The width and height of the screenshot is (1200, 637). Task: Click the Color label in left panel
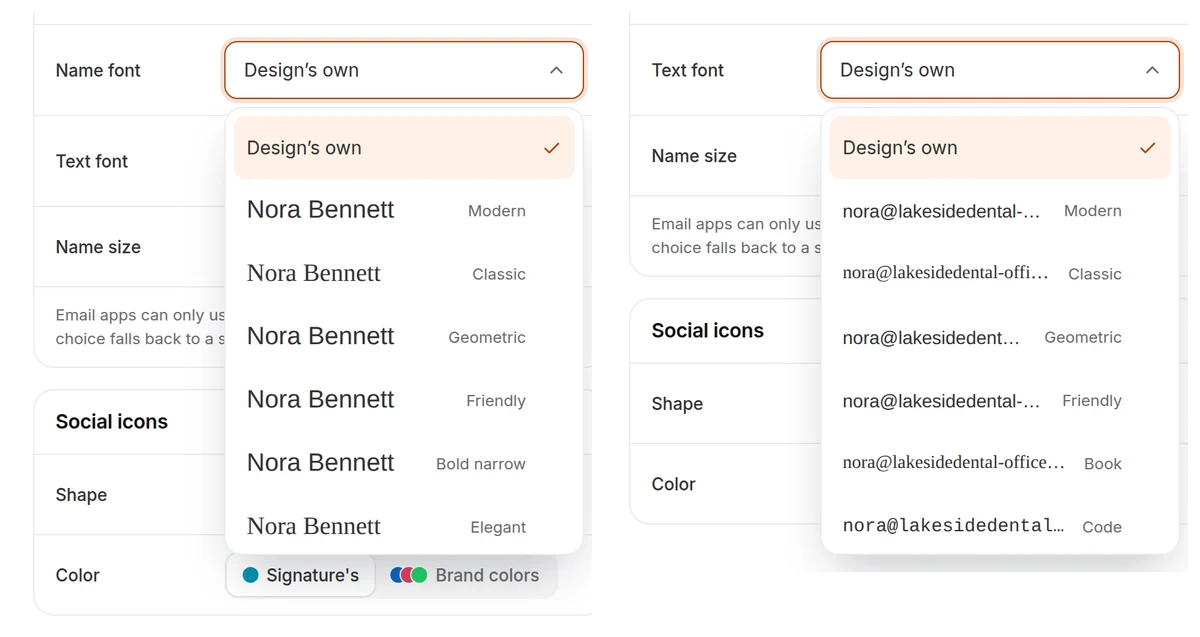click(78, 575)
